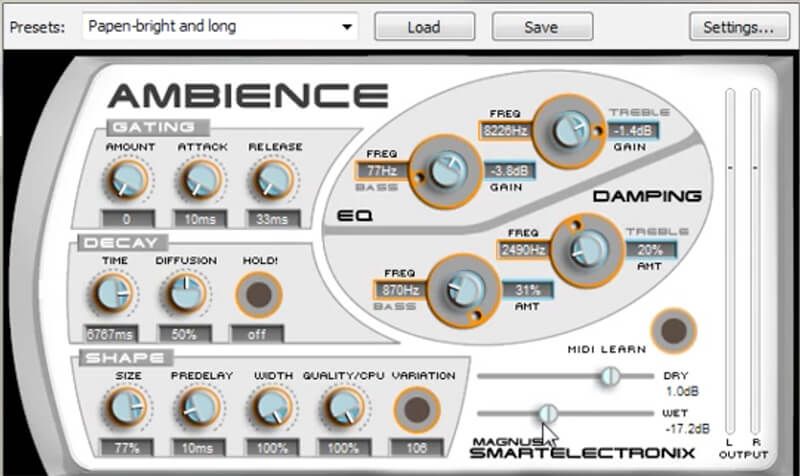
Task: Click the EQ Bass large knob
Action: [446, 171]
